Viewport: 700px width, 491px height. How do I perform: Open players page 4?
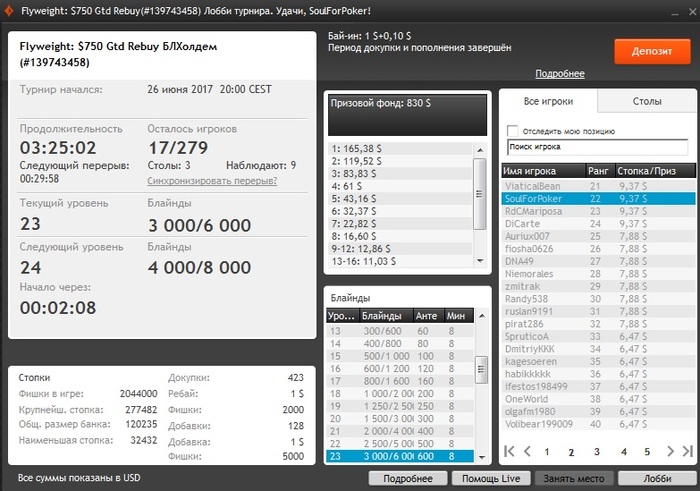click(x=624, y=452)
